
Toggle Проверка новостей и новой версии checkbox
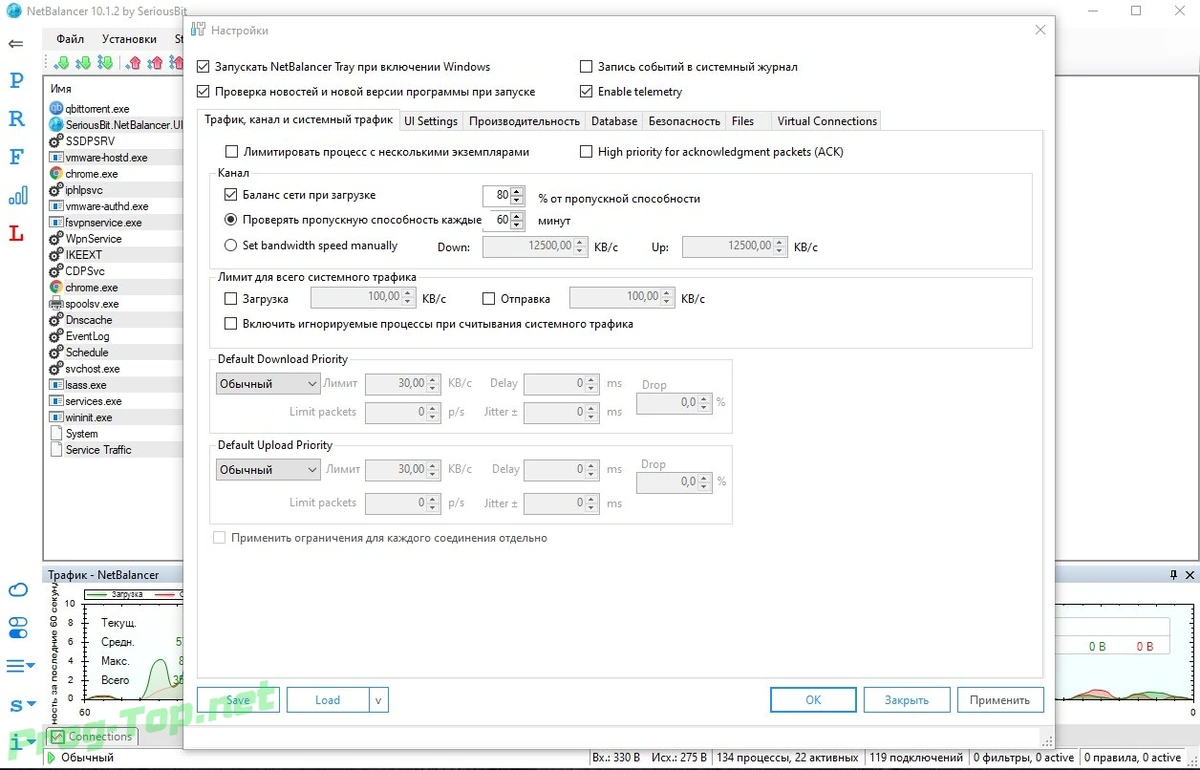click(x=205, y=91)
